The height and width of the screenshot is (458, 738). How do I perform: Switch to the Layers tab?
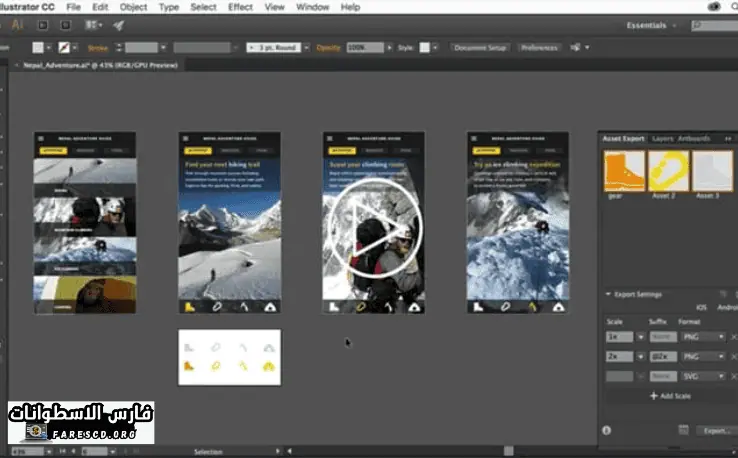click(662, 138)
